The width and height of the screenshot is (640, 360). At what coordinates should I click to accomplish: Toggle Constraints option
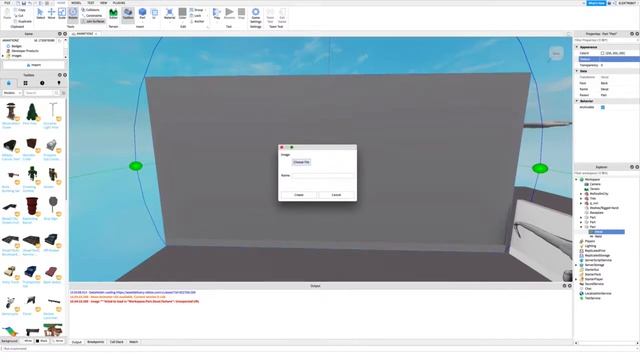(x=91, y=16)
